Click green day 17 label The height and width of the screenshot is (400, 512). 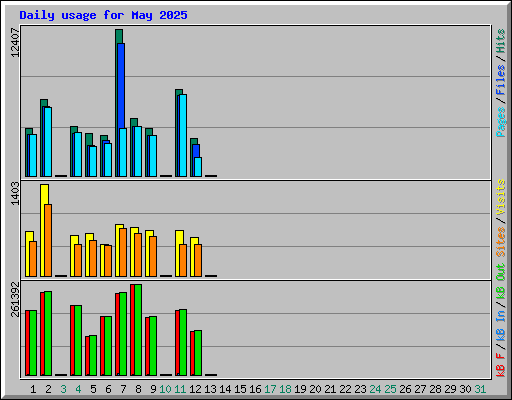coord(270,389)
